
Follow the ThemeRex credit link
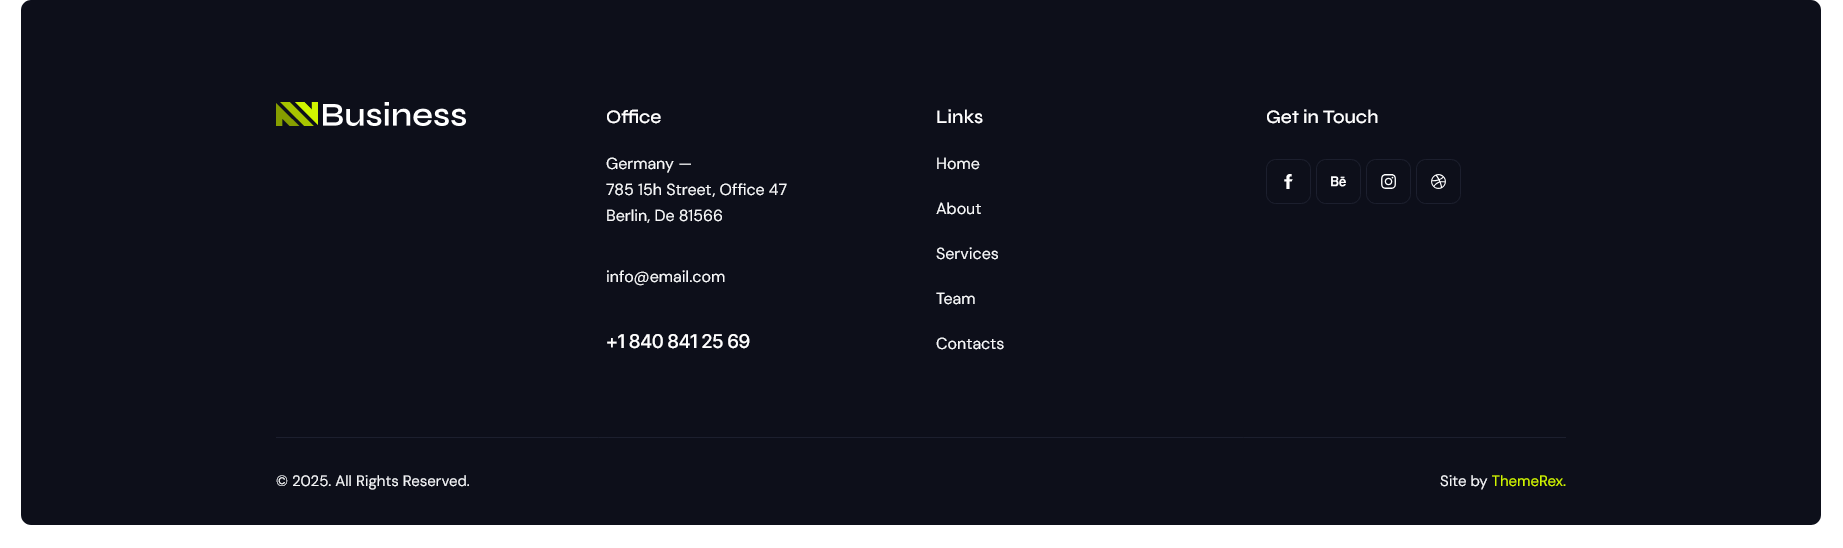pyautogui.click(x=1528, y=481)
